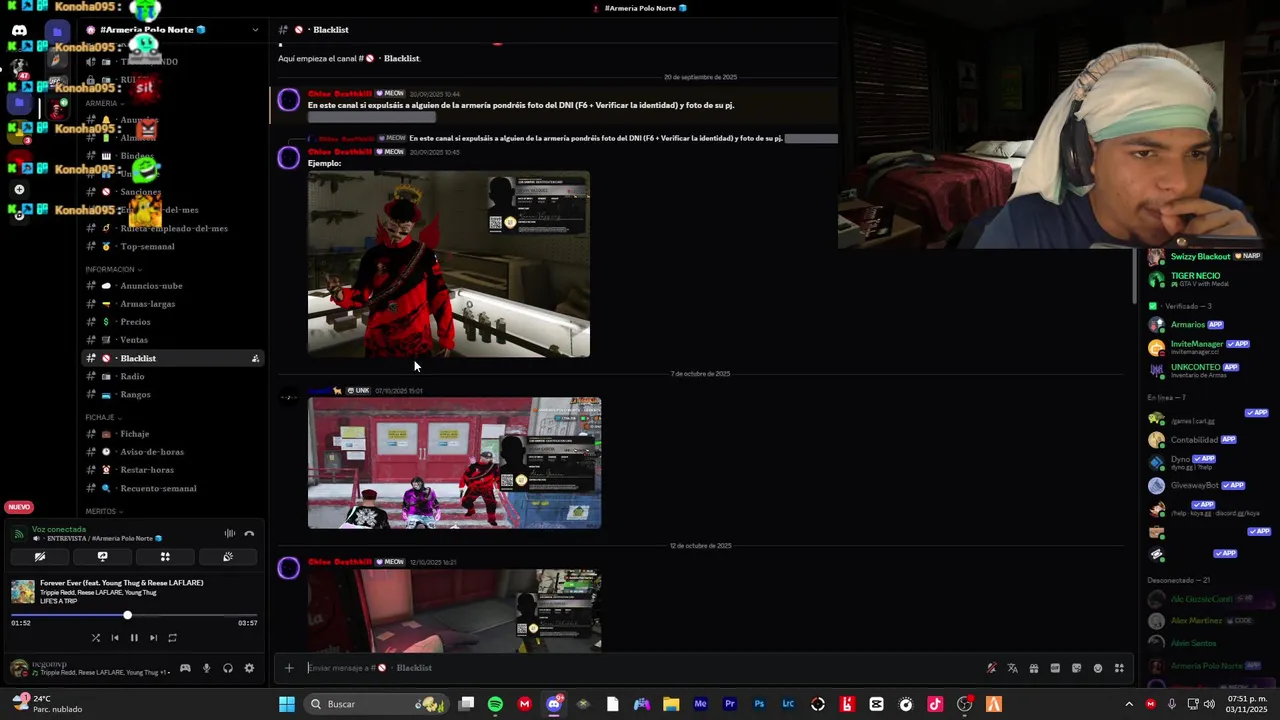Disconnect from voice call hang-up icon
Image resolution: width=1280 pixels, height=720 pixels.
click(249, 534)
